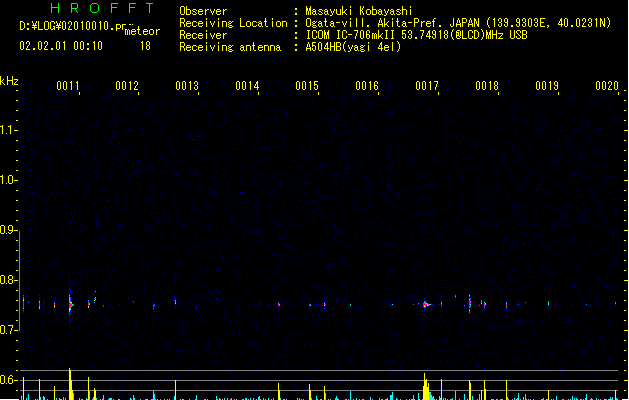Click the 0.7 kHz frequency axis label
Viewport: 629px width, 400px height.
7,330
